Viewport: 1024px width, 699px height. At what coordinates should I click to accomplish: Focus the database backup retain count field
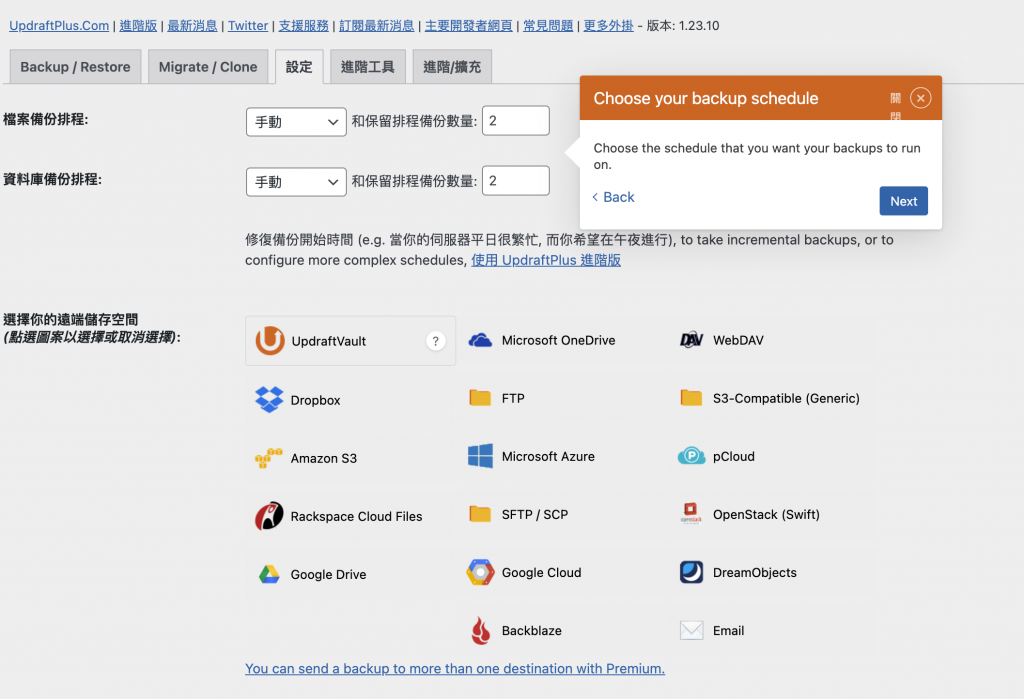click(515, 181)
